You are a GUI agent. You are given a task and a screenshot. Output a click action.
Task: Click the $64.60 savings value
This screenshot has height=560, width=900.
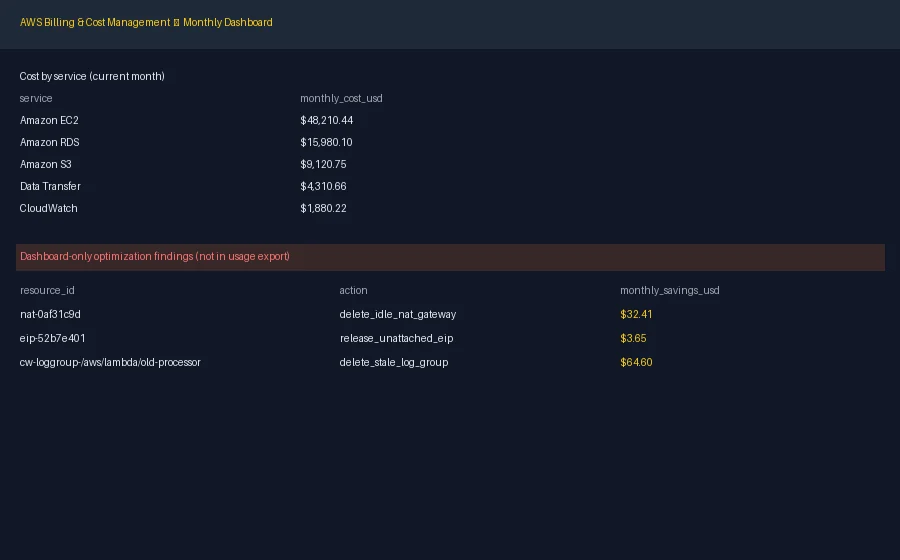pyautogui.click(x=636, y=363)
